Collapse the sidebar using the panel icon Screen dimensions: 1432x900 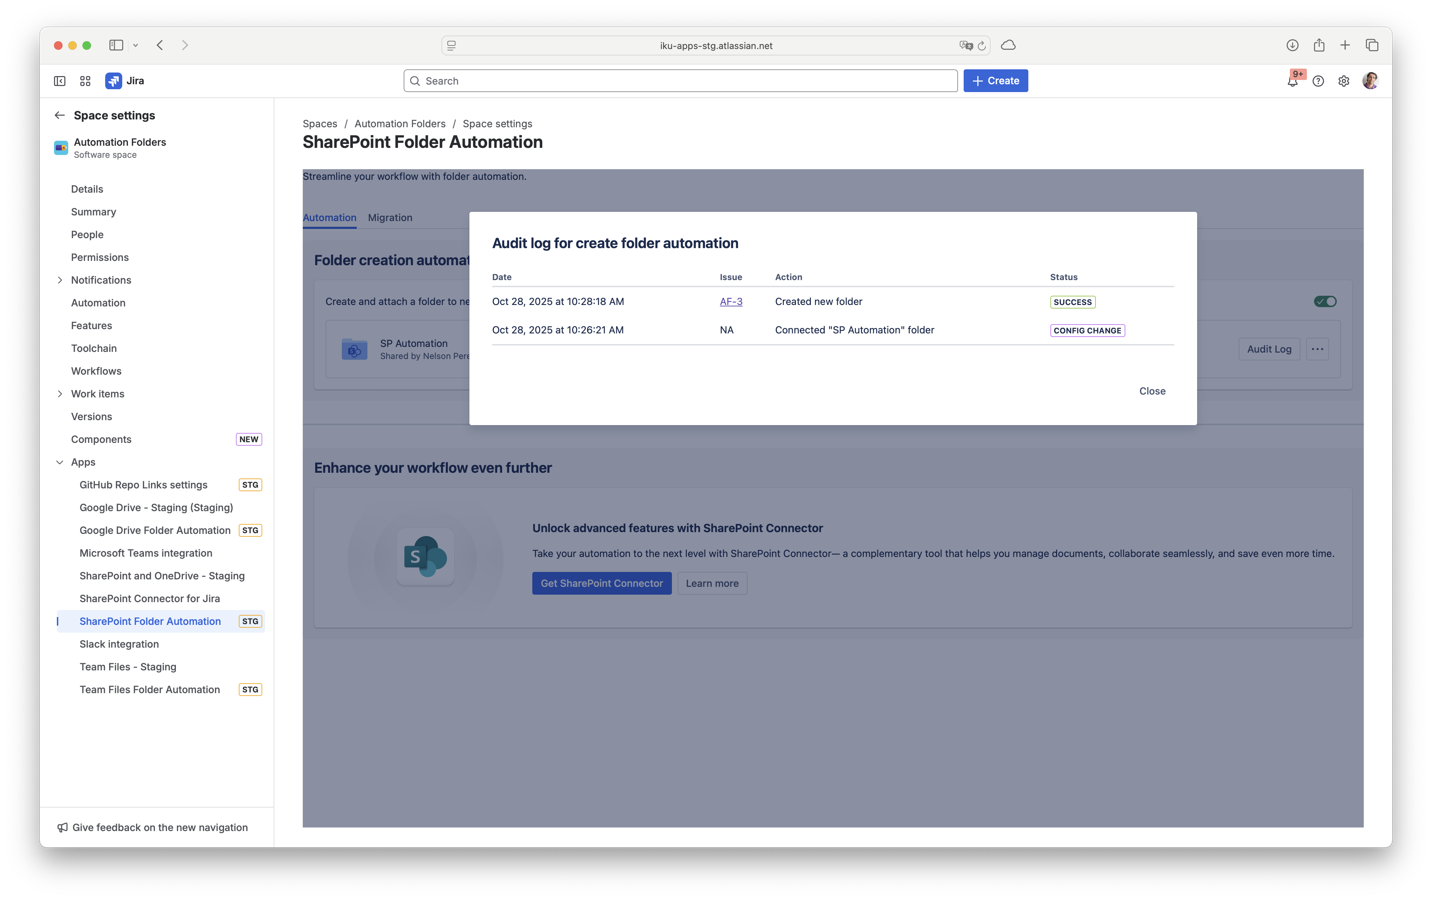59,81
